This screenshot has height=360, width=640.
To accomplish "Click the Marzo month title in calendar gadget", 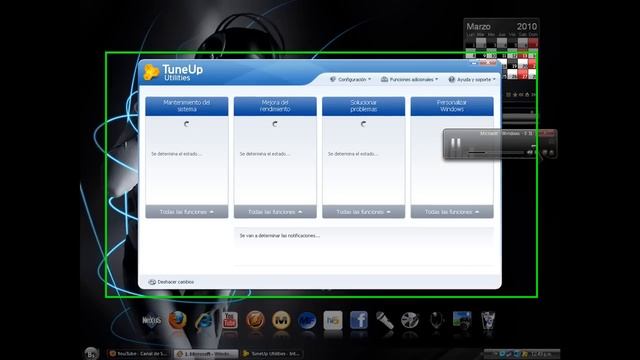I will pyautogui.click(x=478, y=27).
